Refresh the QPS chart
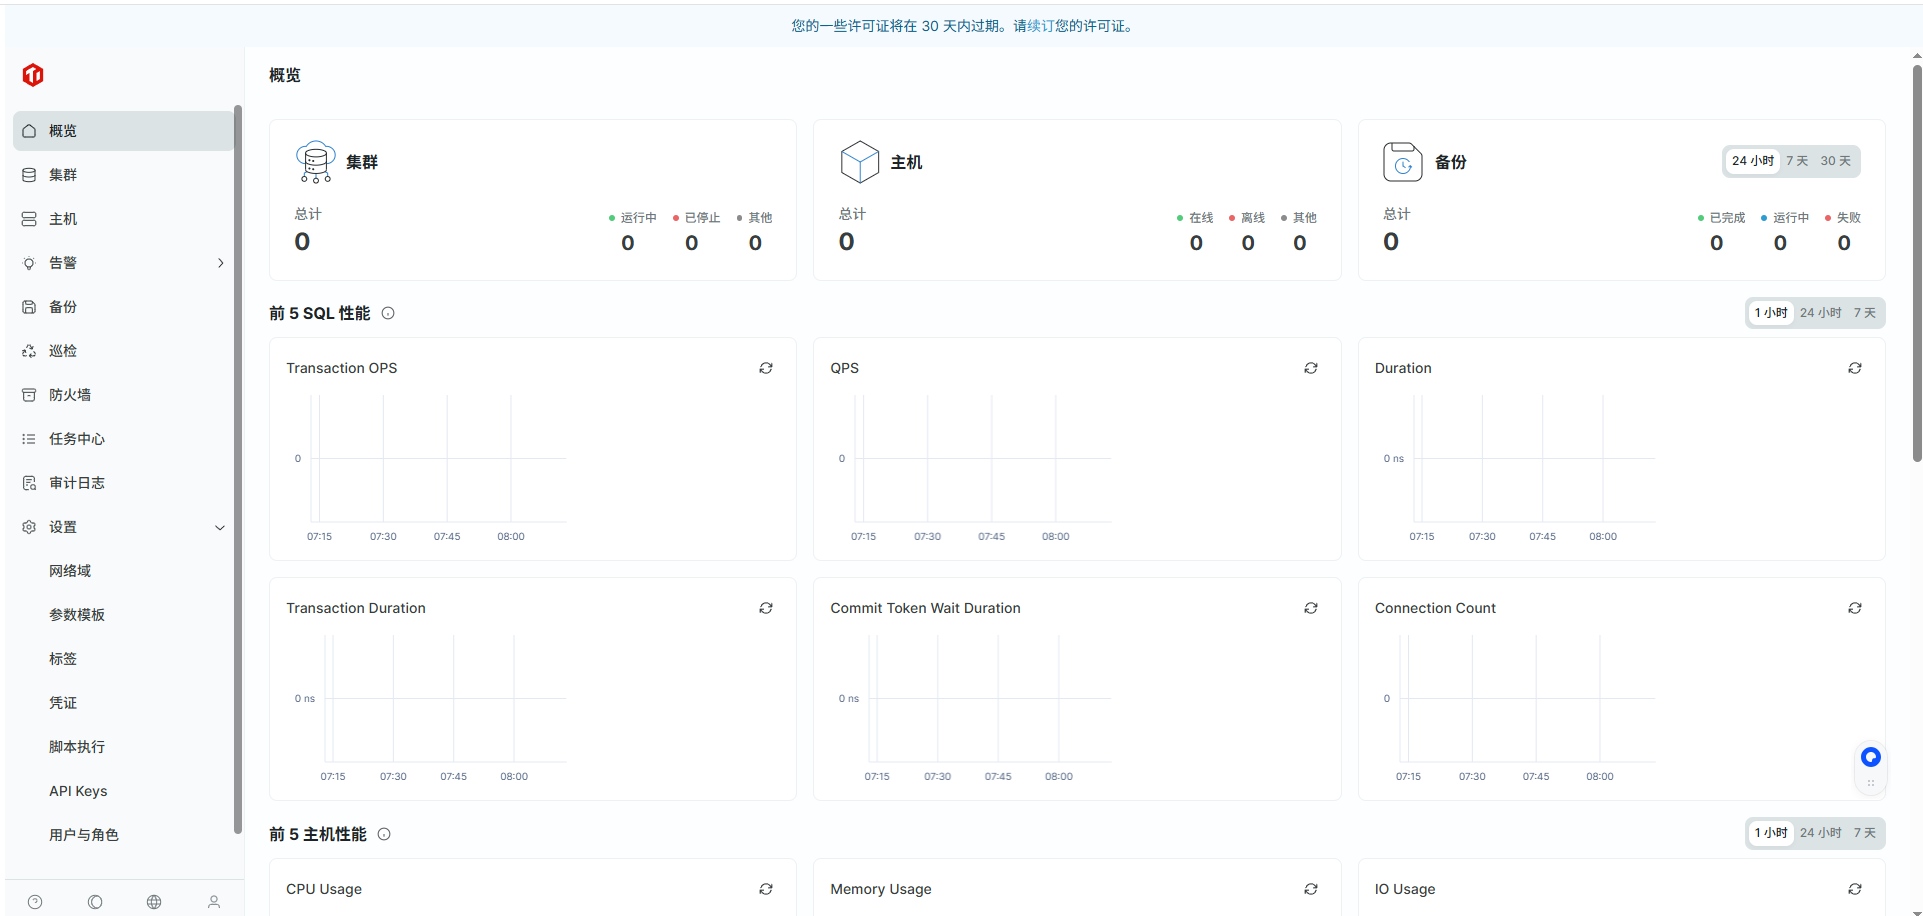This screenshot has width=1923, height=916. point(1310,368)
